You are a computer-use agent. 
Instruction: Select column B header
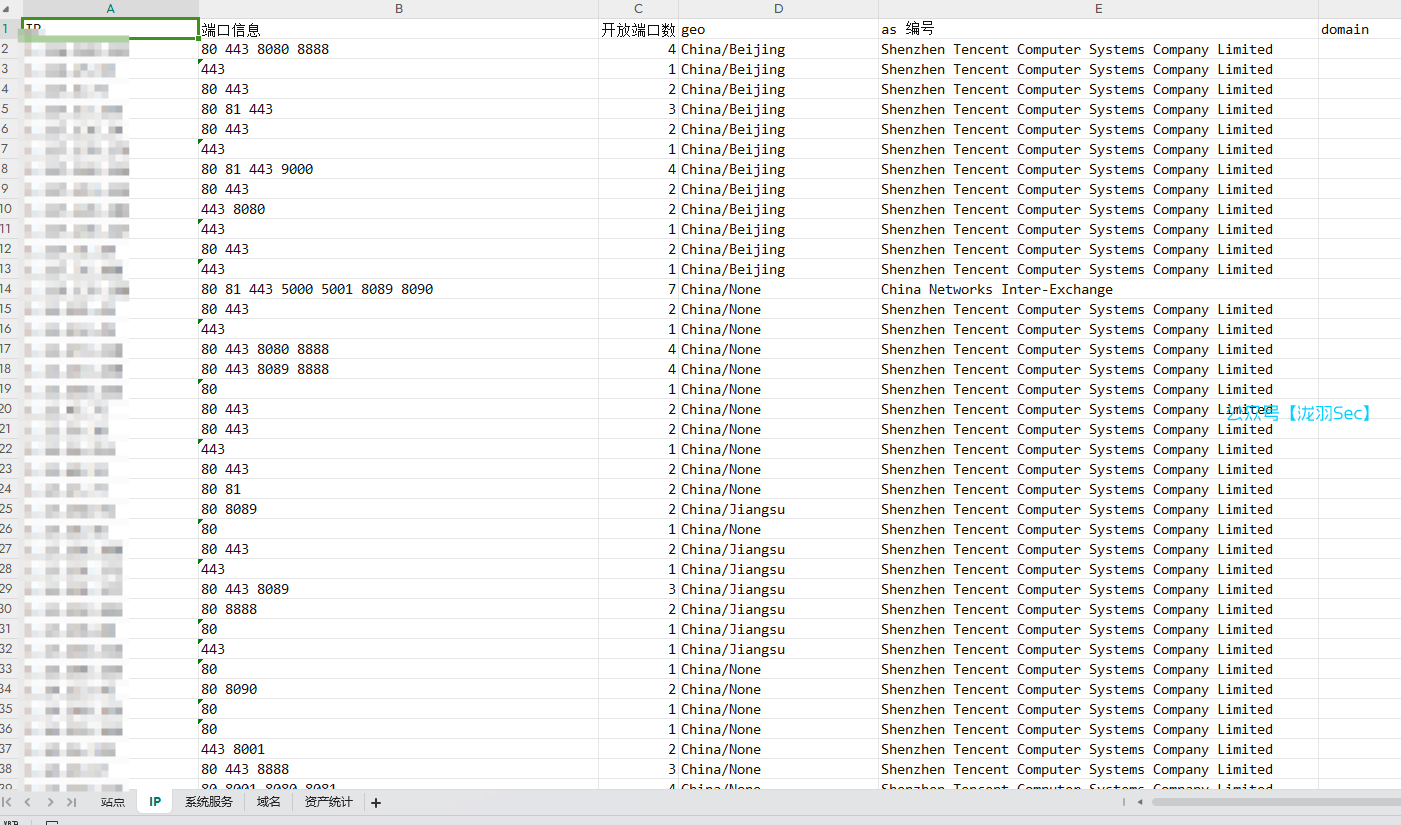[399, 9]
